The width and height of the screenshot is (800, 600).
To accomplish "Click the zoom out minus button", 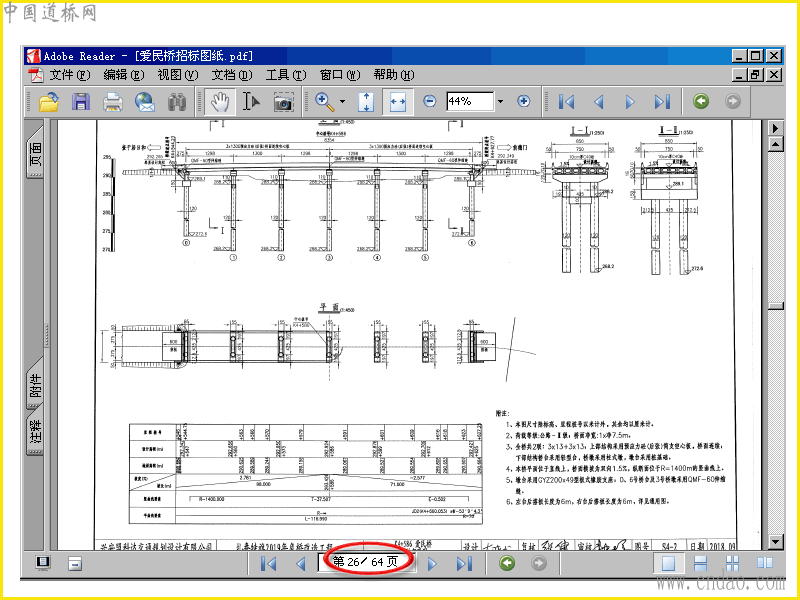I will (430, 101).
